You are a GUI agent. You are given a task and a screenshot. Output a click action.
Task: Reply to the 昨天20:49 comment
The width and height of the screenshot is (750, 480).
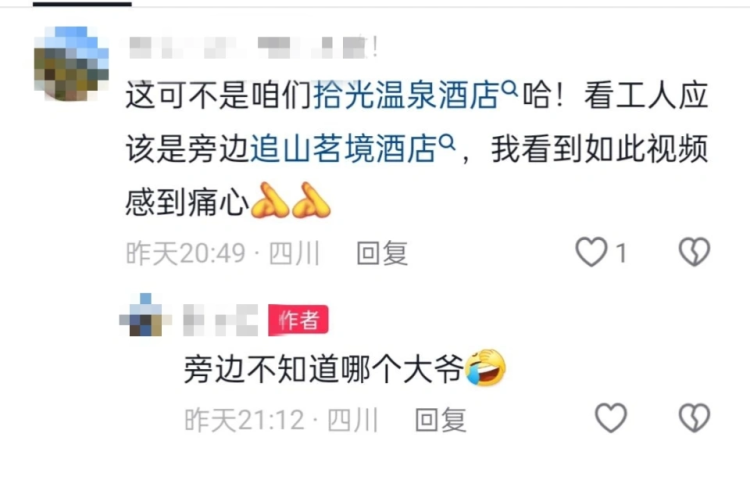(382, 253)
